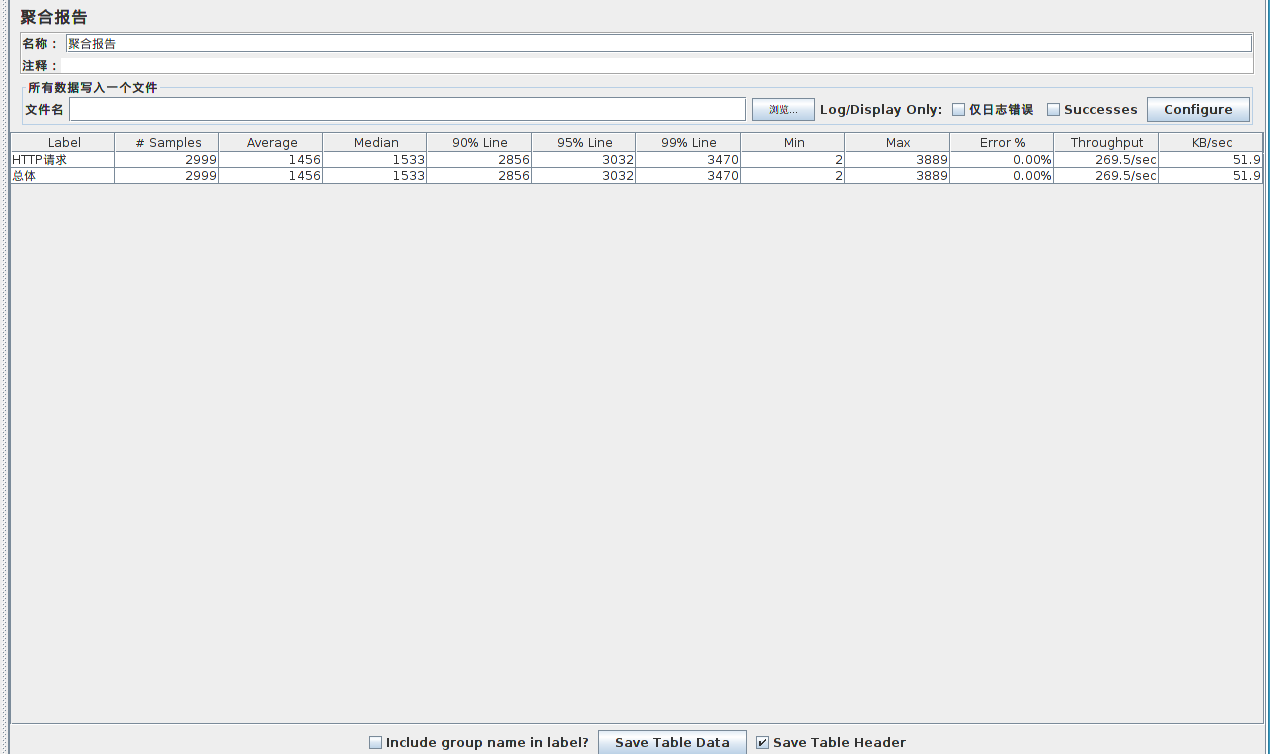Viewport: 1270px width, 754px height.
Task: Select the 总体 label cell
Action: pos(63,175)
